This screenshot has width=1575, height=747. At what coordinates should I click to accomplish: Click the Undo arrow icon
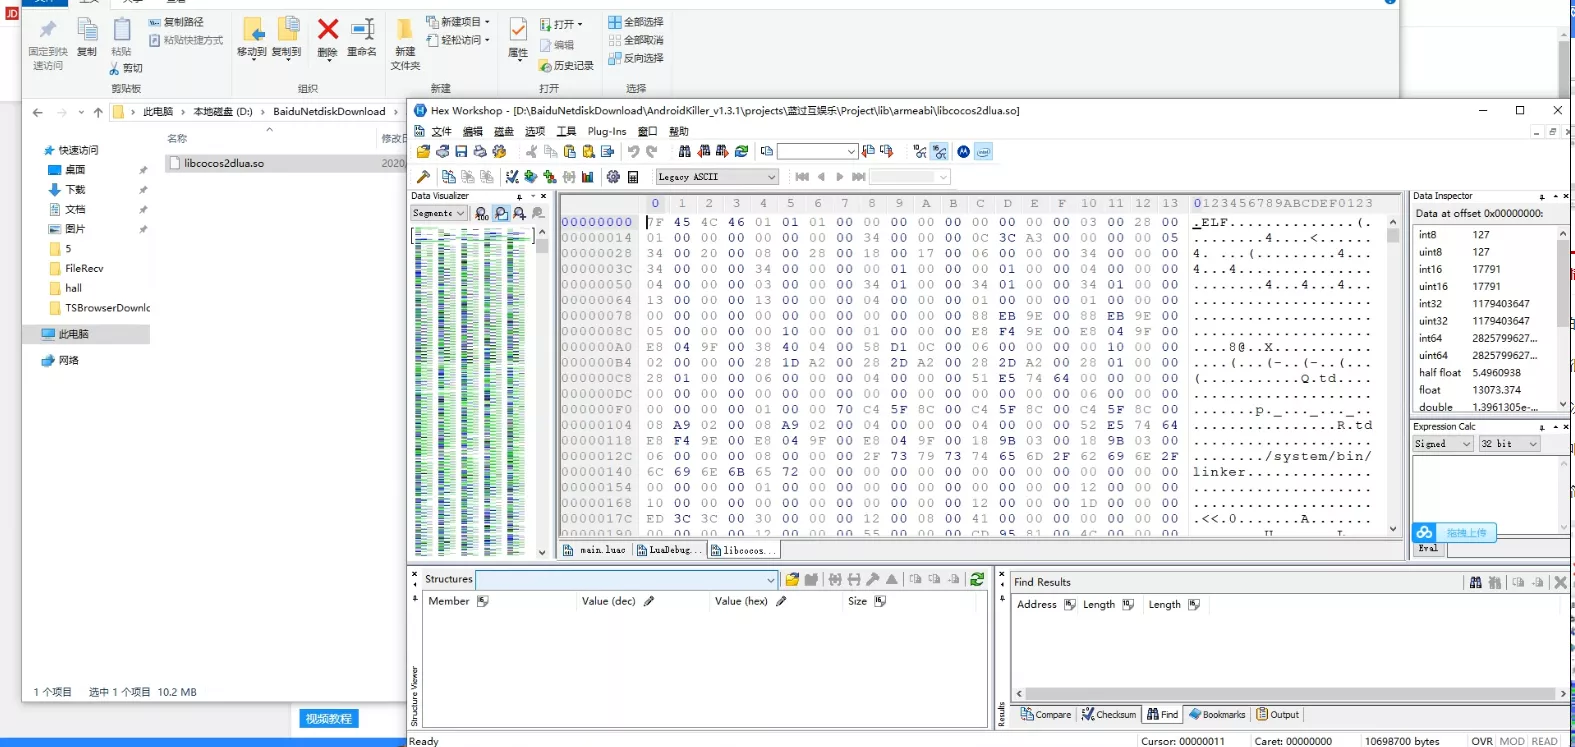(x=633, y=151)
